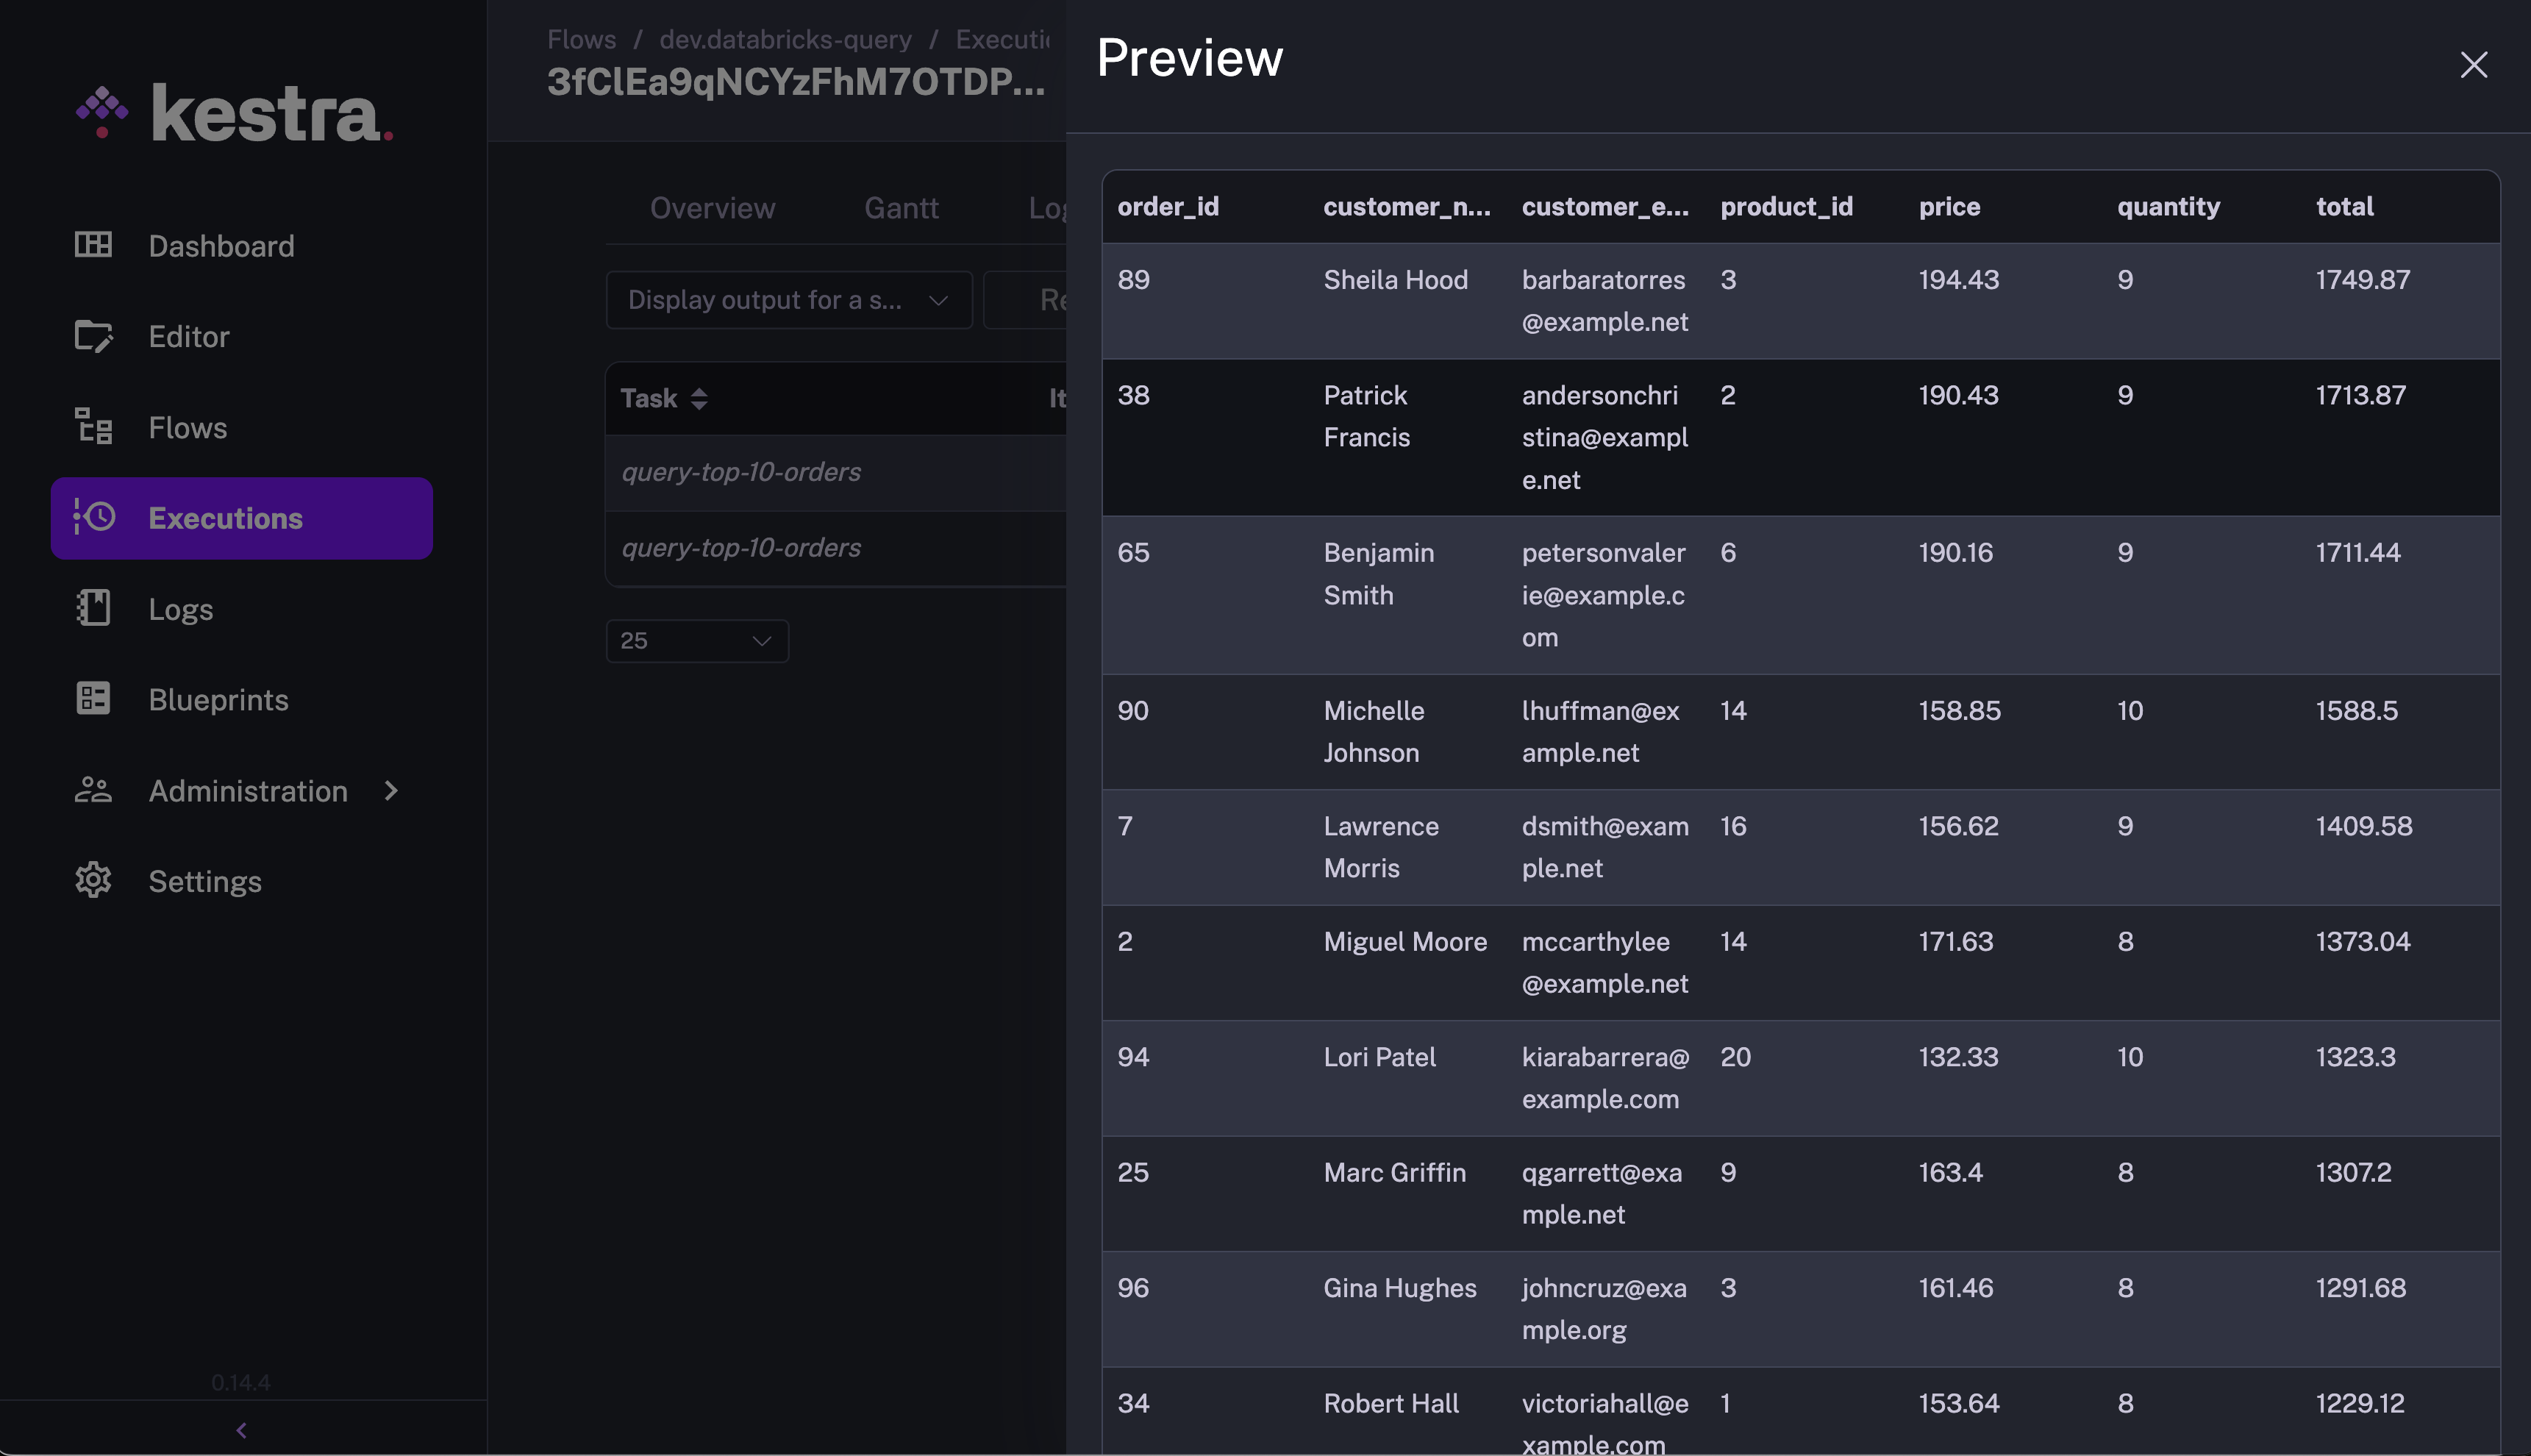Click the Editor folder-pencil icon
The height and width of the screenshot is (1456, 2531).
(x=93, y=336)
